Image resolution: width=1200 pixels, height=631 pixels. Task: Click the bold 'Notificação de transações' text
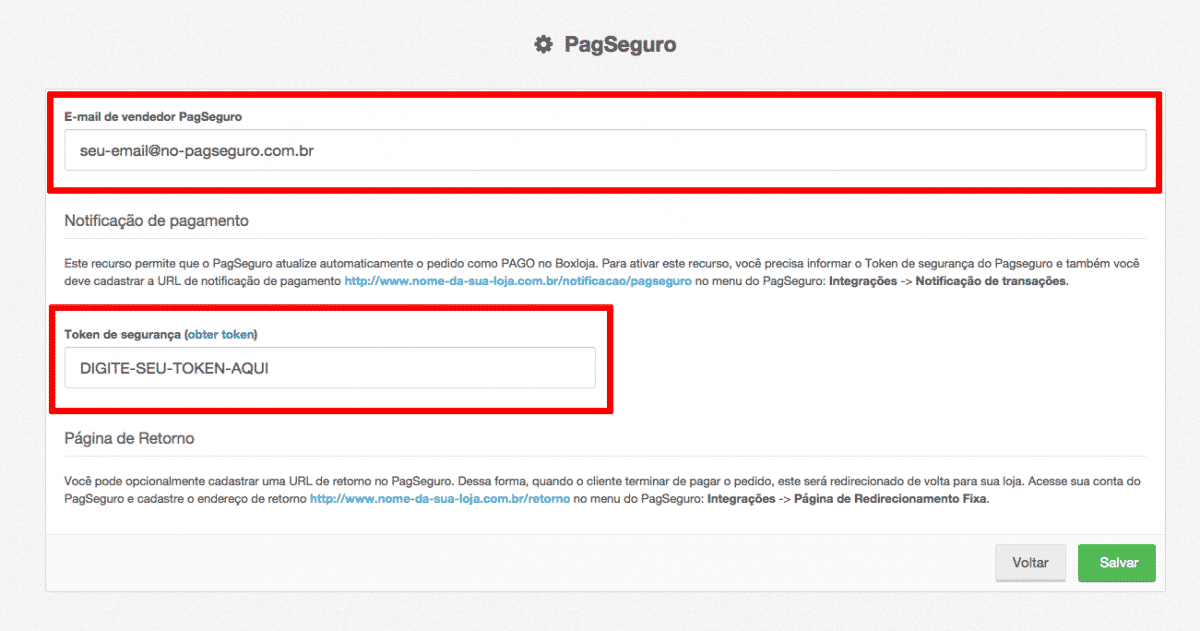coord(991,282)
